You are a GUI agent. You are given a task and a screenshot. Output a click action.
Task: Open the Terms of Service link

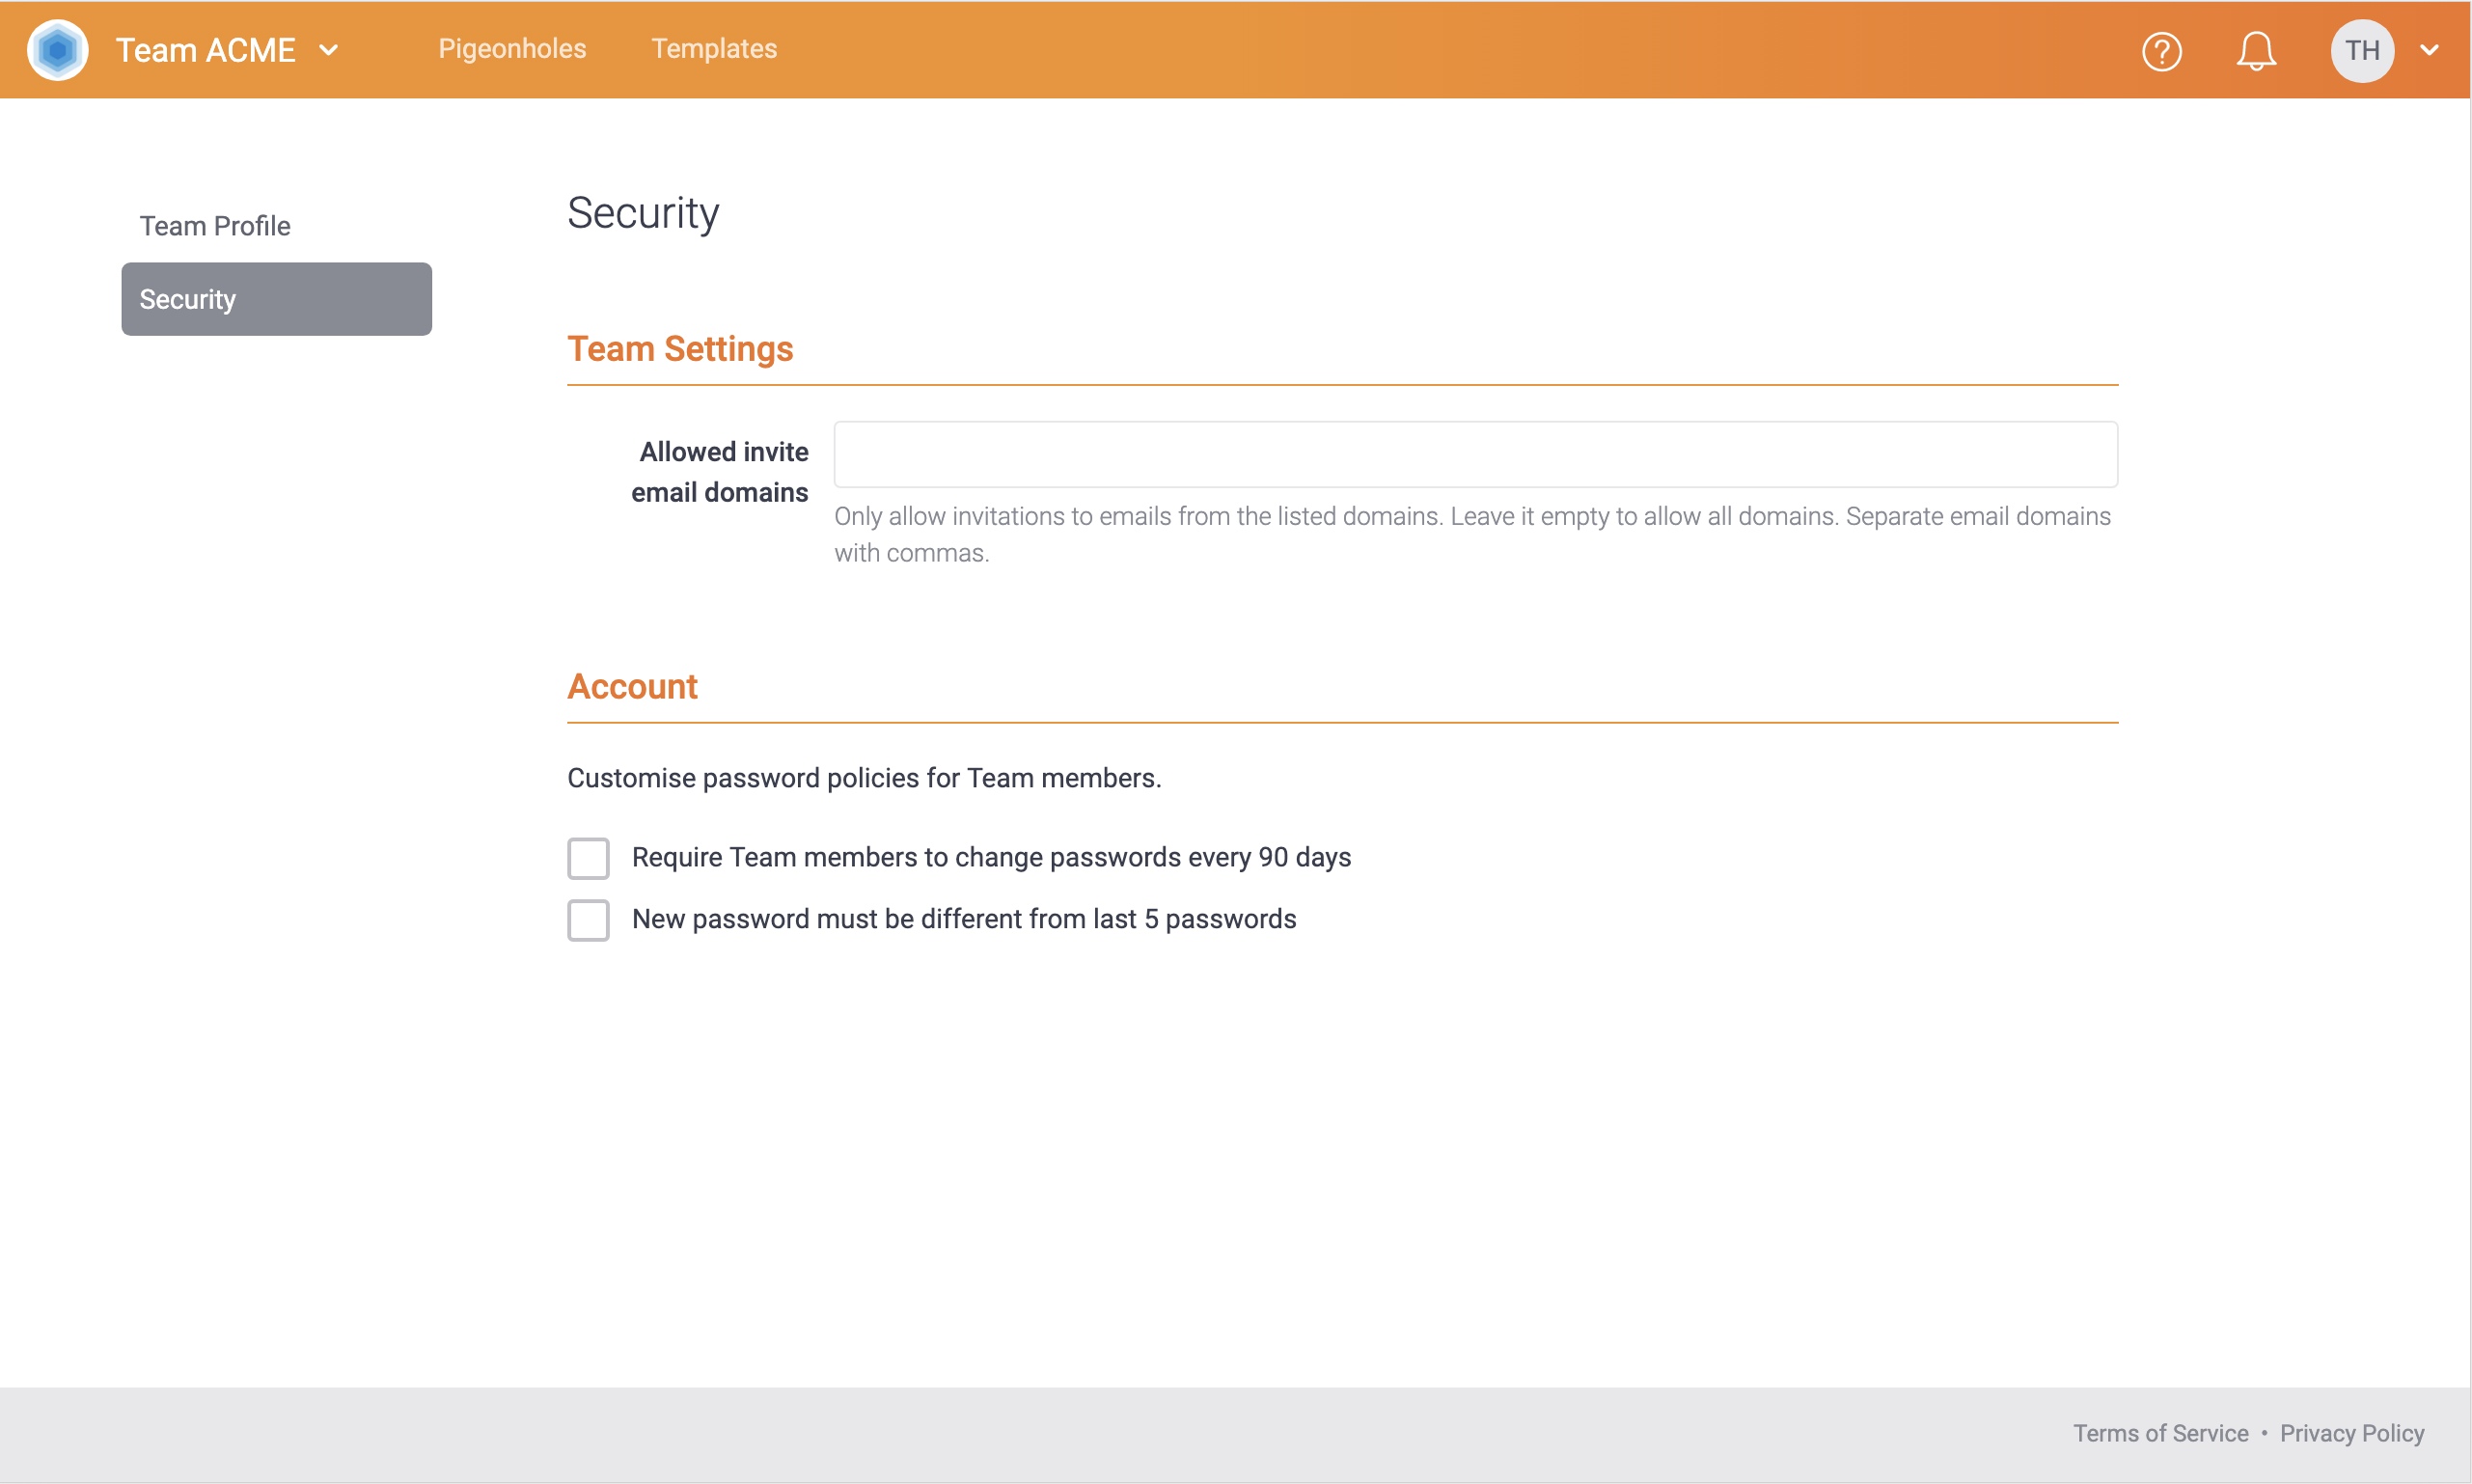click(2160, 1433)
